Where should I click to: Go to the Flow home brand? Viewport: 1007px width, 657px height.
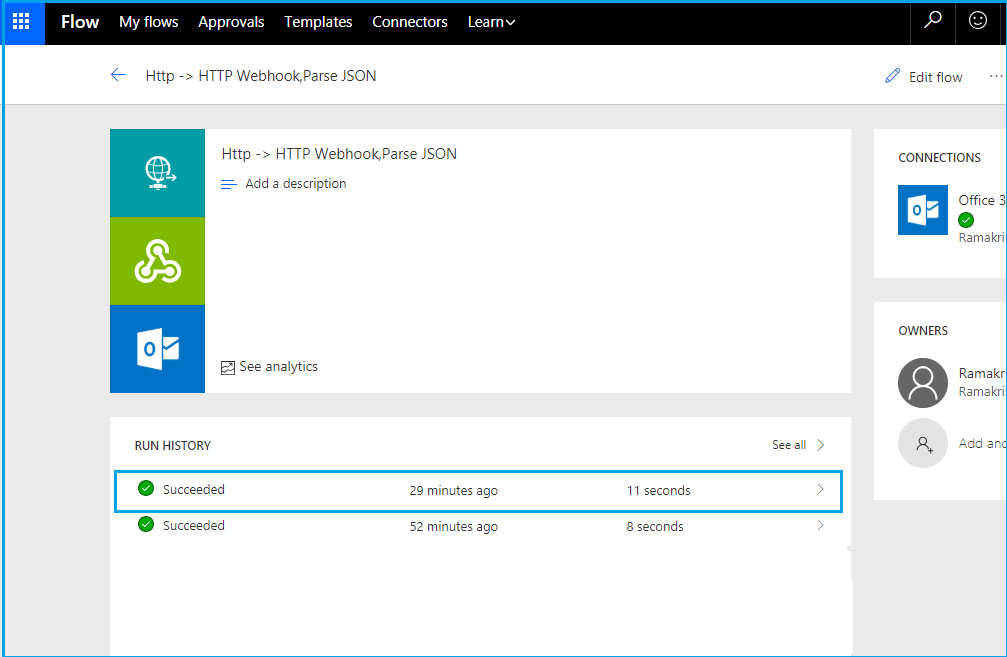(80, 22)
